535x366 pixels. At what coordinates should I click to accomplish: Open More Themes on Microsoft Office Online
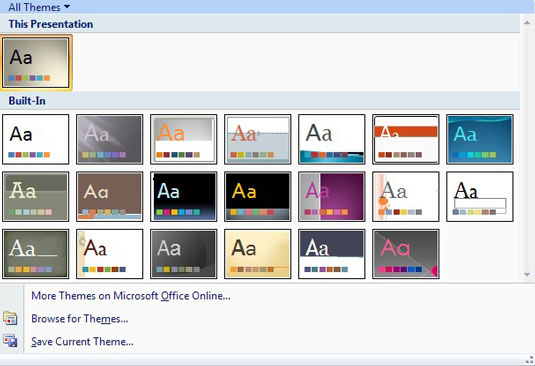click(131, 295)
